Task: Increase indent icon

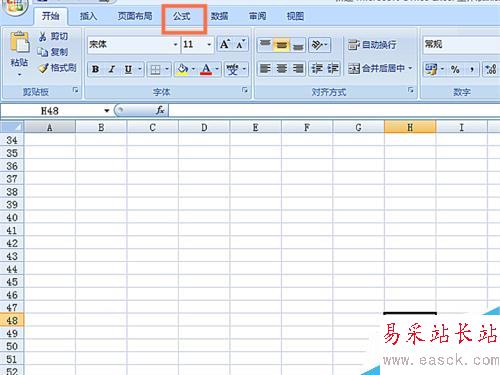Action: (333, 69)
